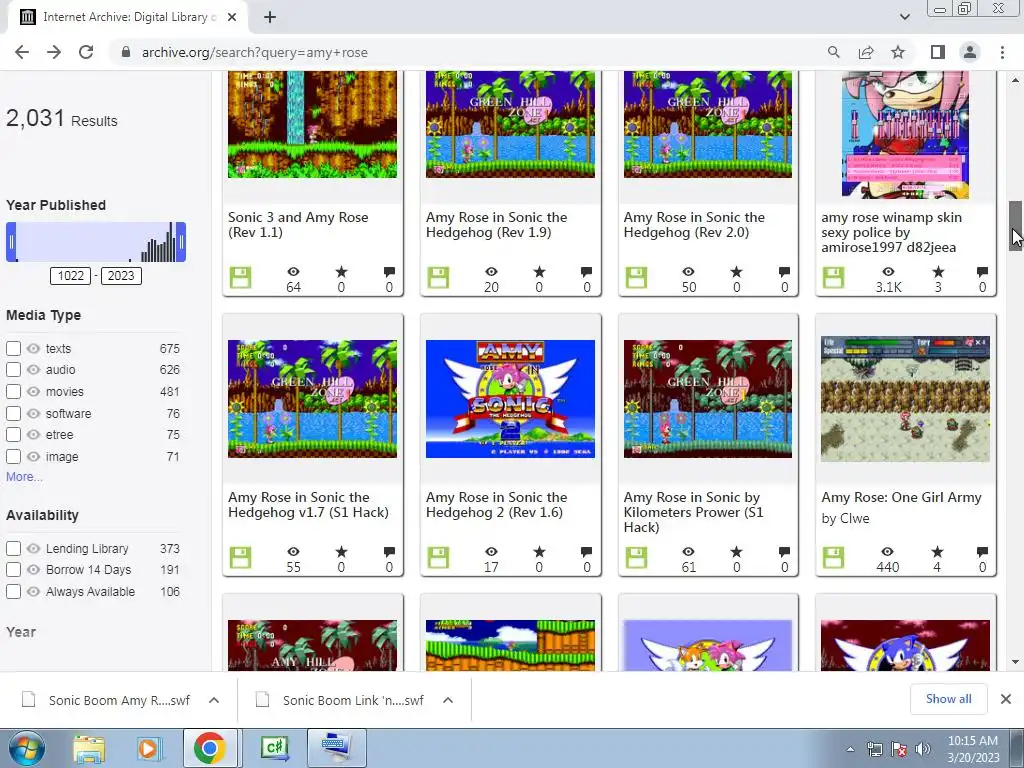1024x768 pixels.
Task: Check the audio media type checkbox
Action: coord(14,370)
